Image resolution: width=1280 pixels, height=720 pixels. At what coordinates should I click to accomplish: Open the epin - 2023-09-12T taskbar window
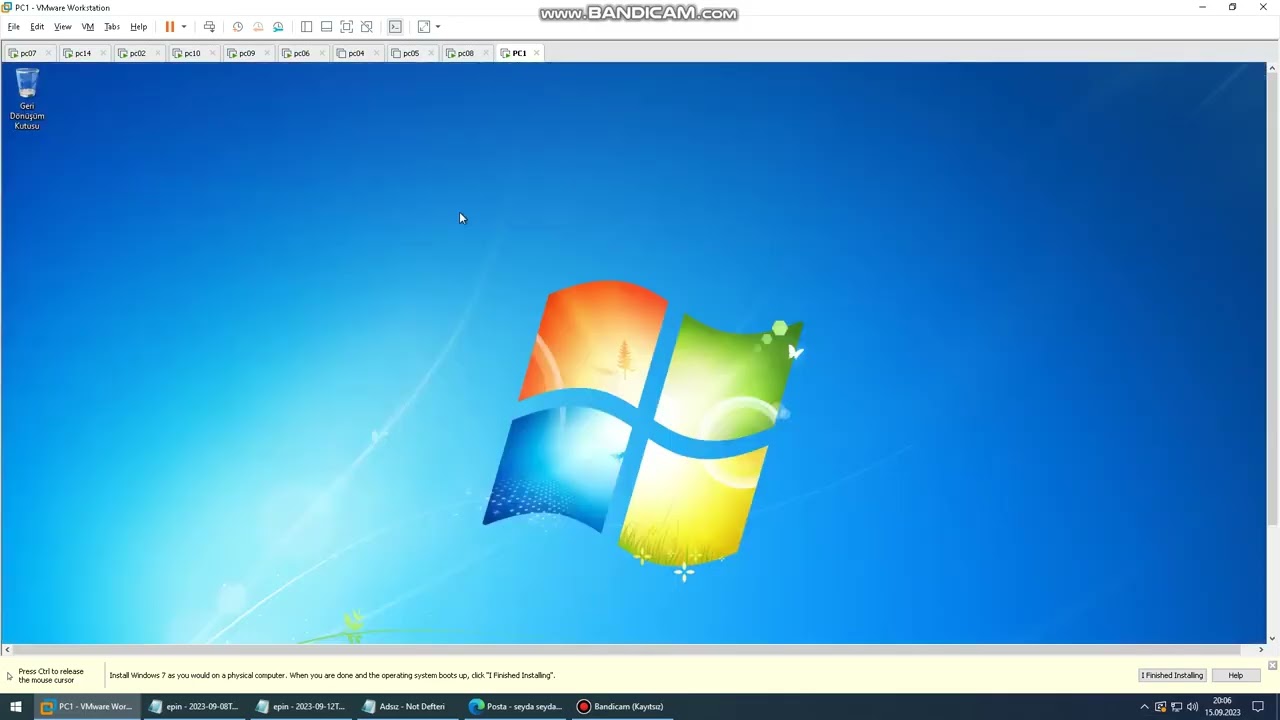pos(301,707)
